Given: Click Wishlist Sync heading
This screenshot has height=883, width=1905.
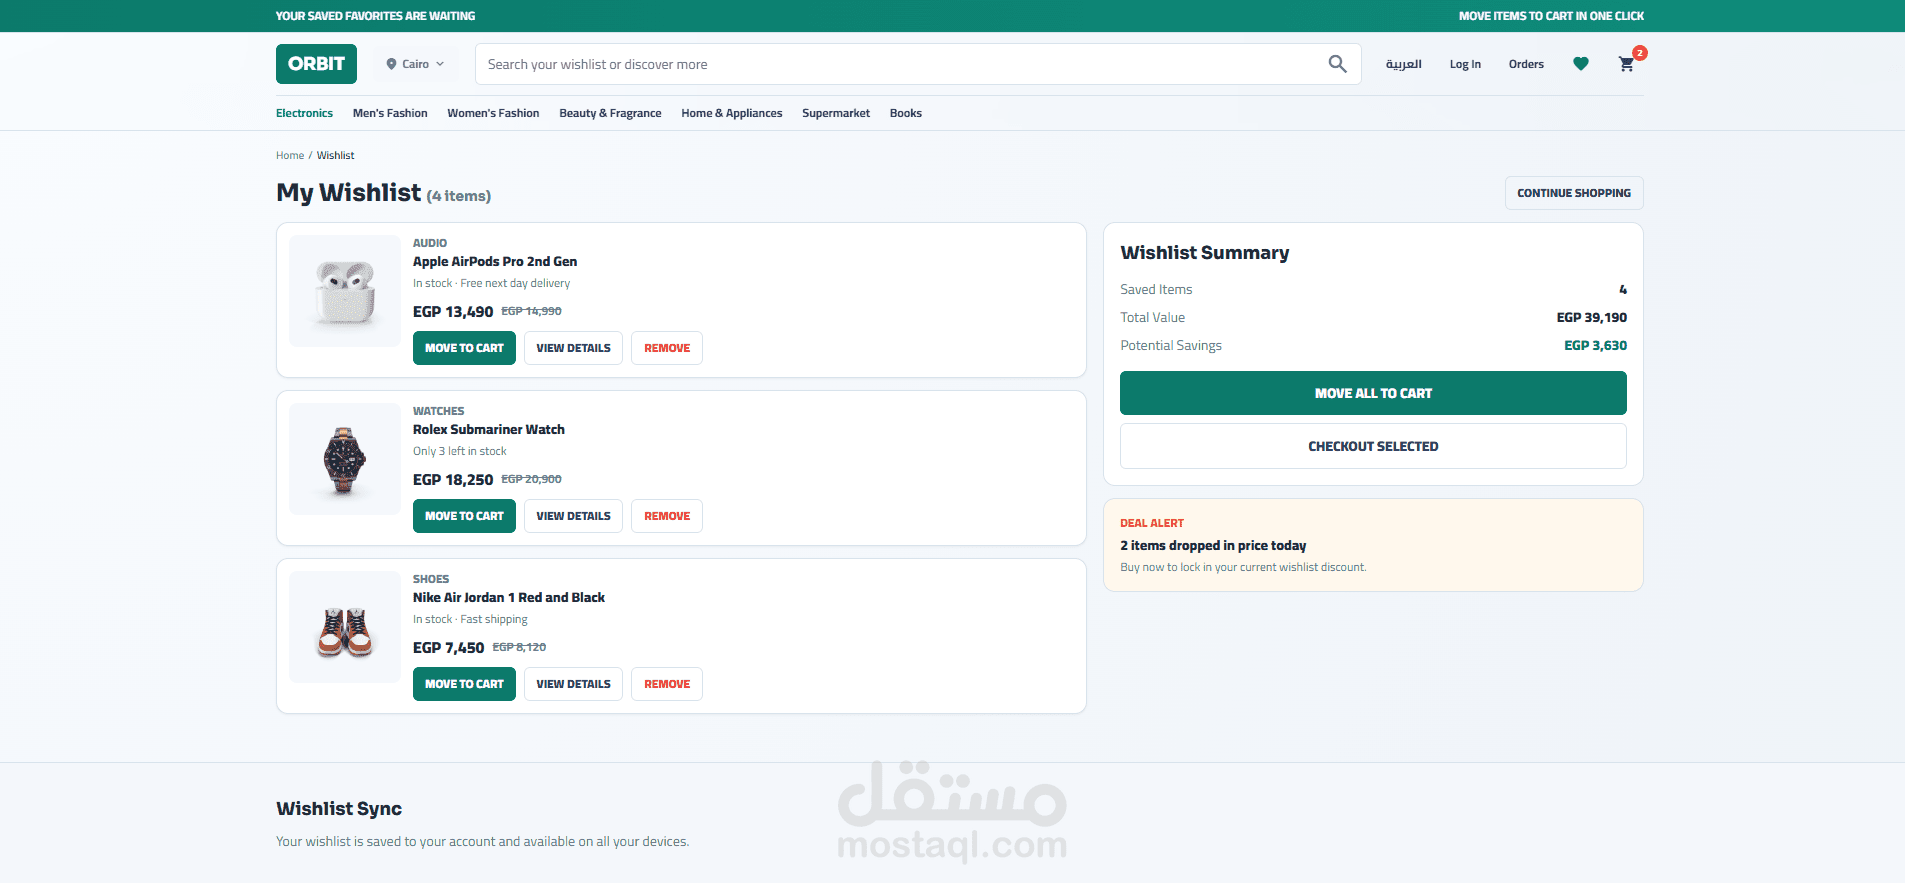Looking at the screenshot, I should [339, 808].
